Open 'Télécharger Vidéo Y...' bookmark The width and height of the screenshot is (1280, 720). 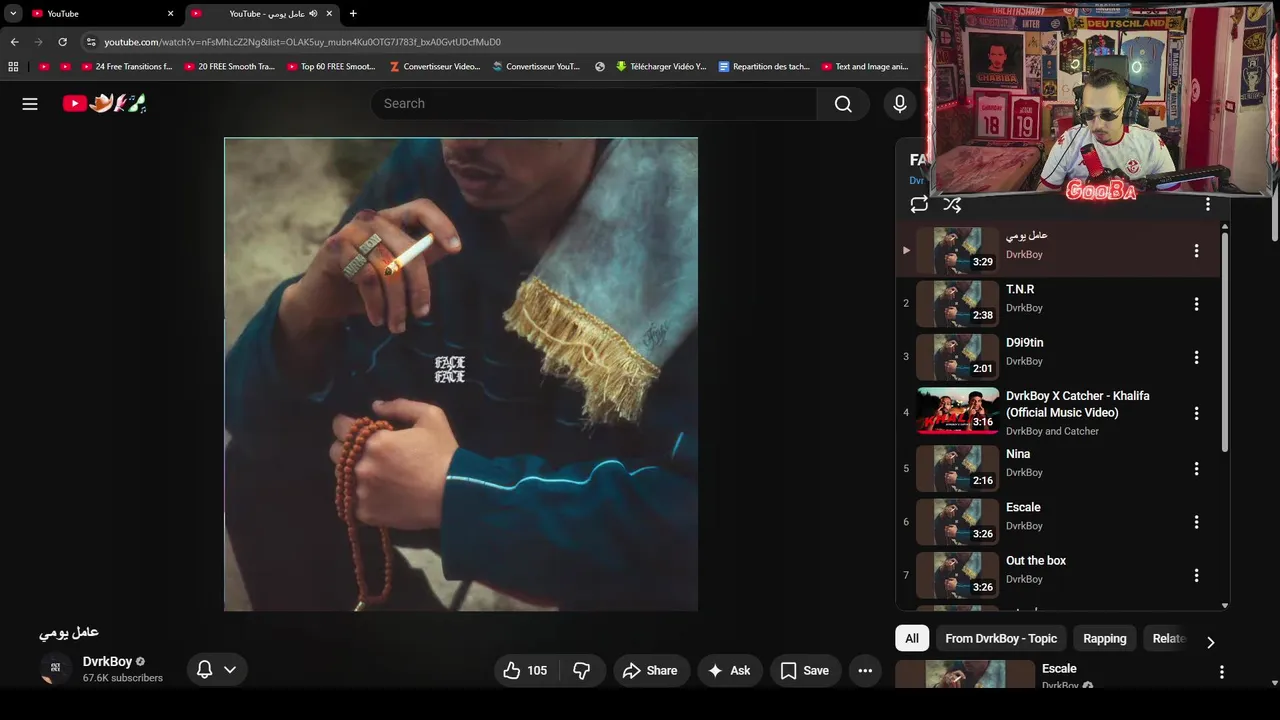click(660, 67)
